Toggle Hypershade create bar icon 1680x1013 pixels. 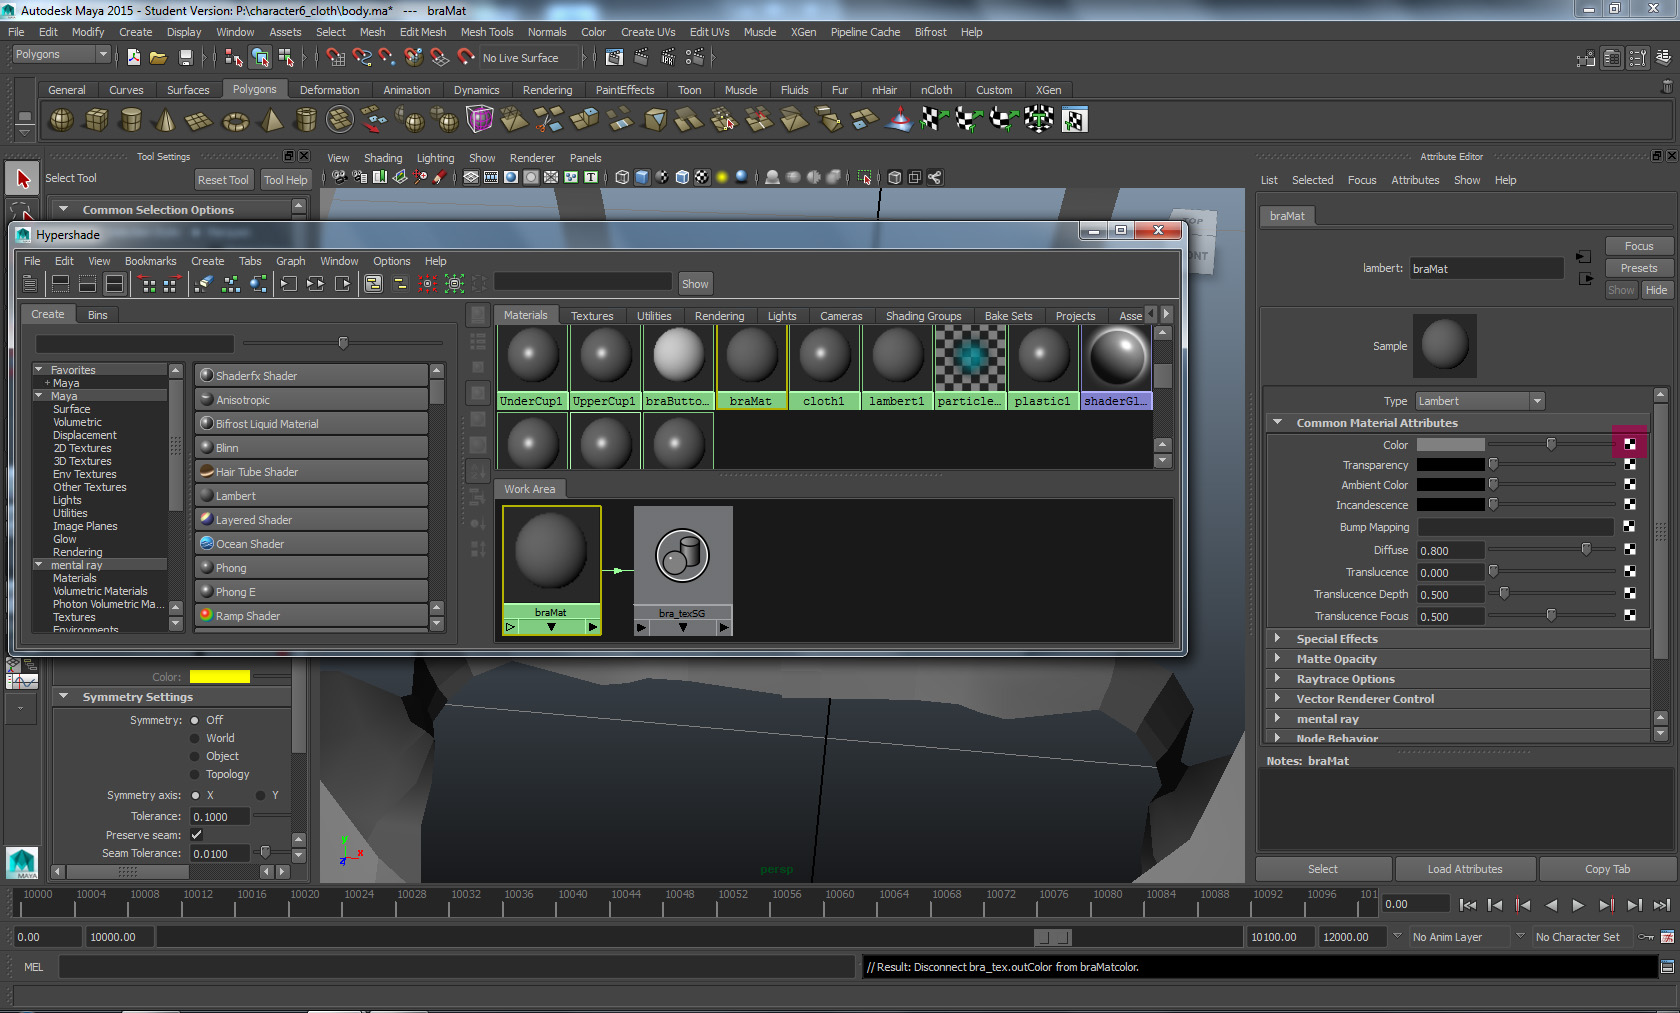coord(29,284)
